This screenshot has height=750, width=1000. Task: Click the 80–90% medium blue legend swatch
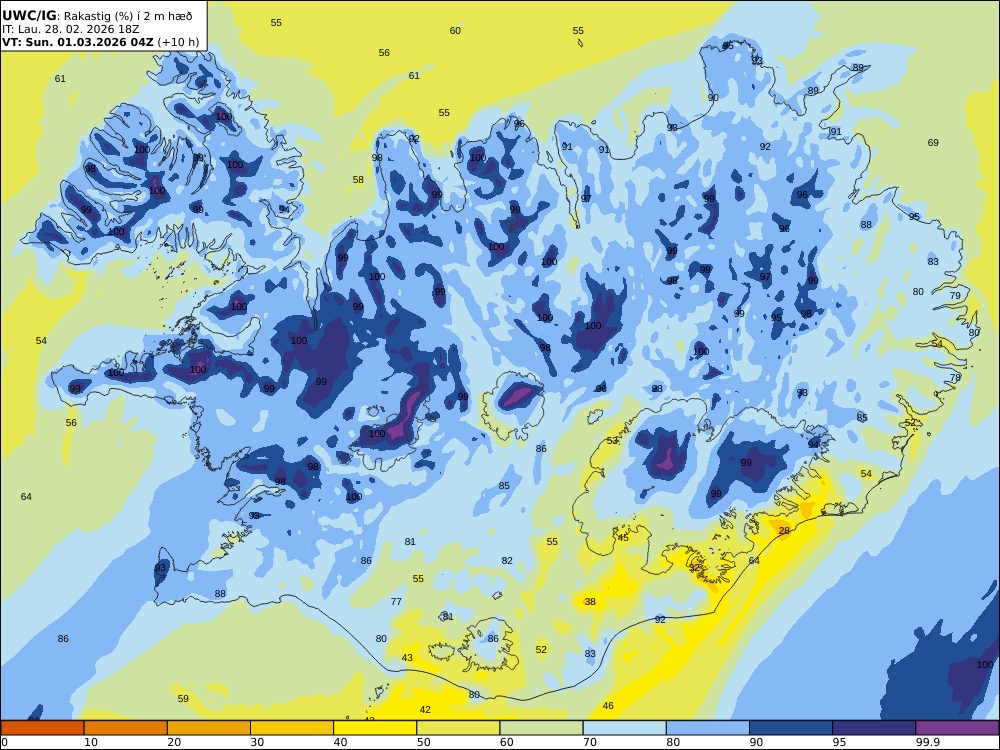pyautogui.click(x=708, y=728)
